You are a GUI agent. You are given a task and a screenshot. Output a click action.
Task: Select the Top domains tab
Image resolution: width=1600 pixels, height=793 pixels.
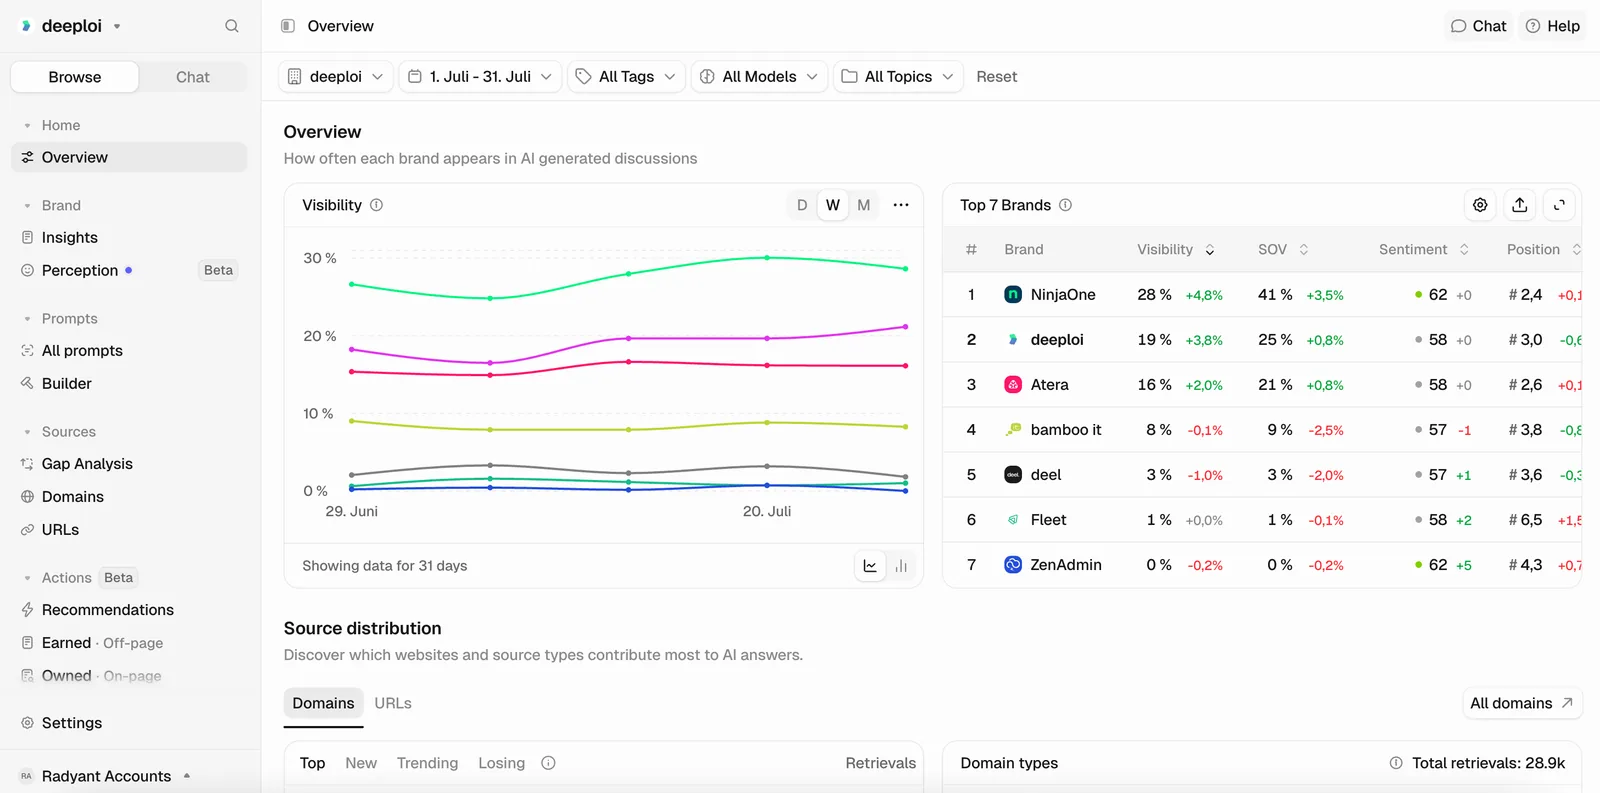pos(312,763)
